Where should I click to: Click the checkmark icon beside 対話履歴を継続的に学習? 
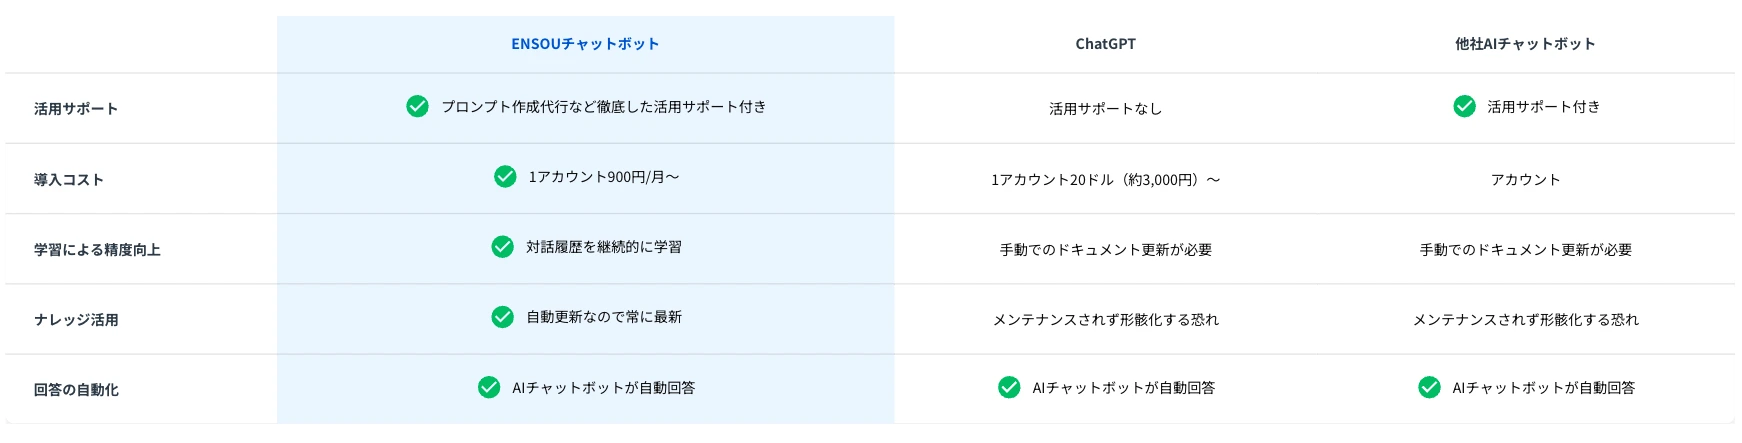pyautogui.click(x=503, y=246)
